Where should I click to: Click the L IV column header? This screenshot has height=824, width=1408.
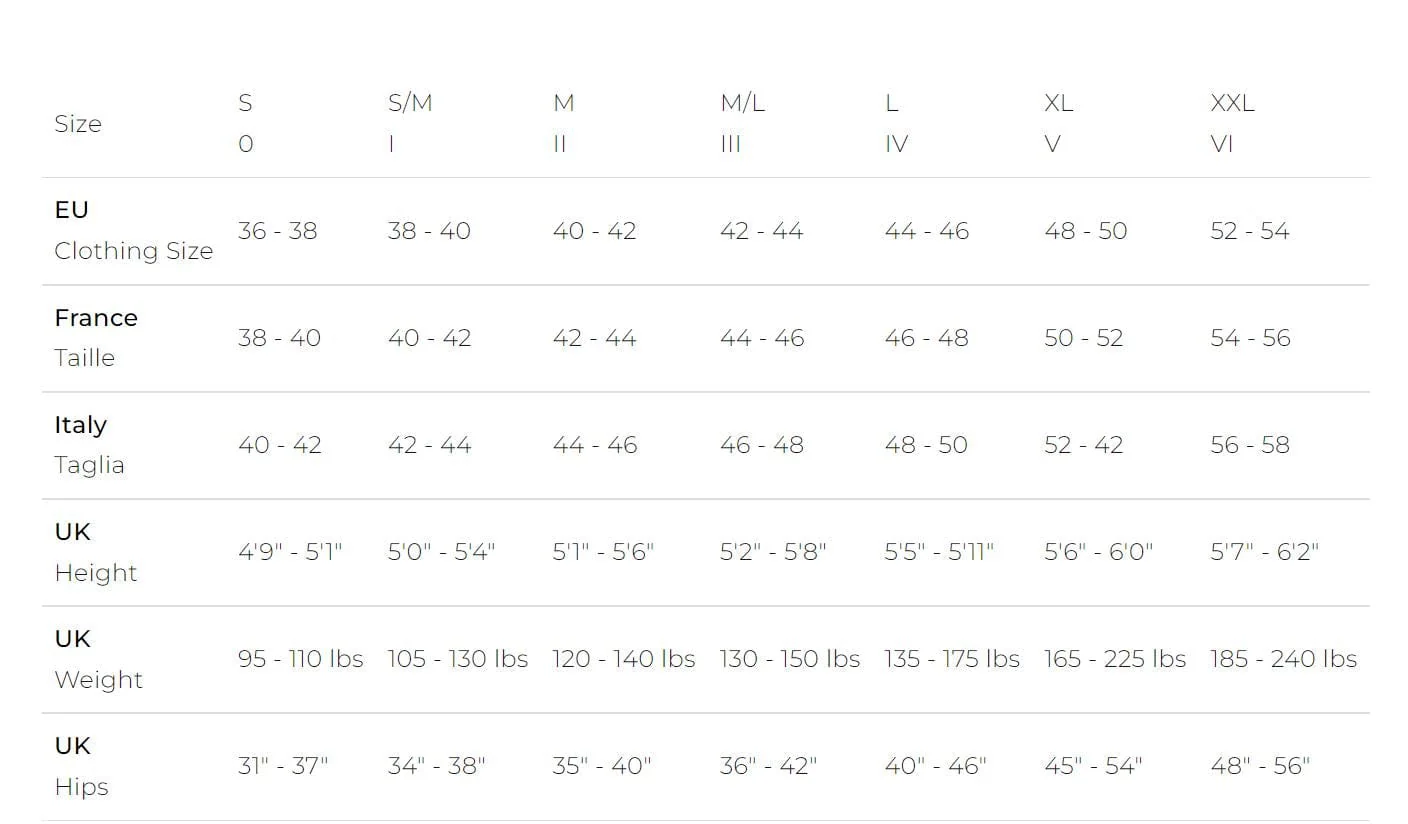pos(896,123)
